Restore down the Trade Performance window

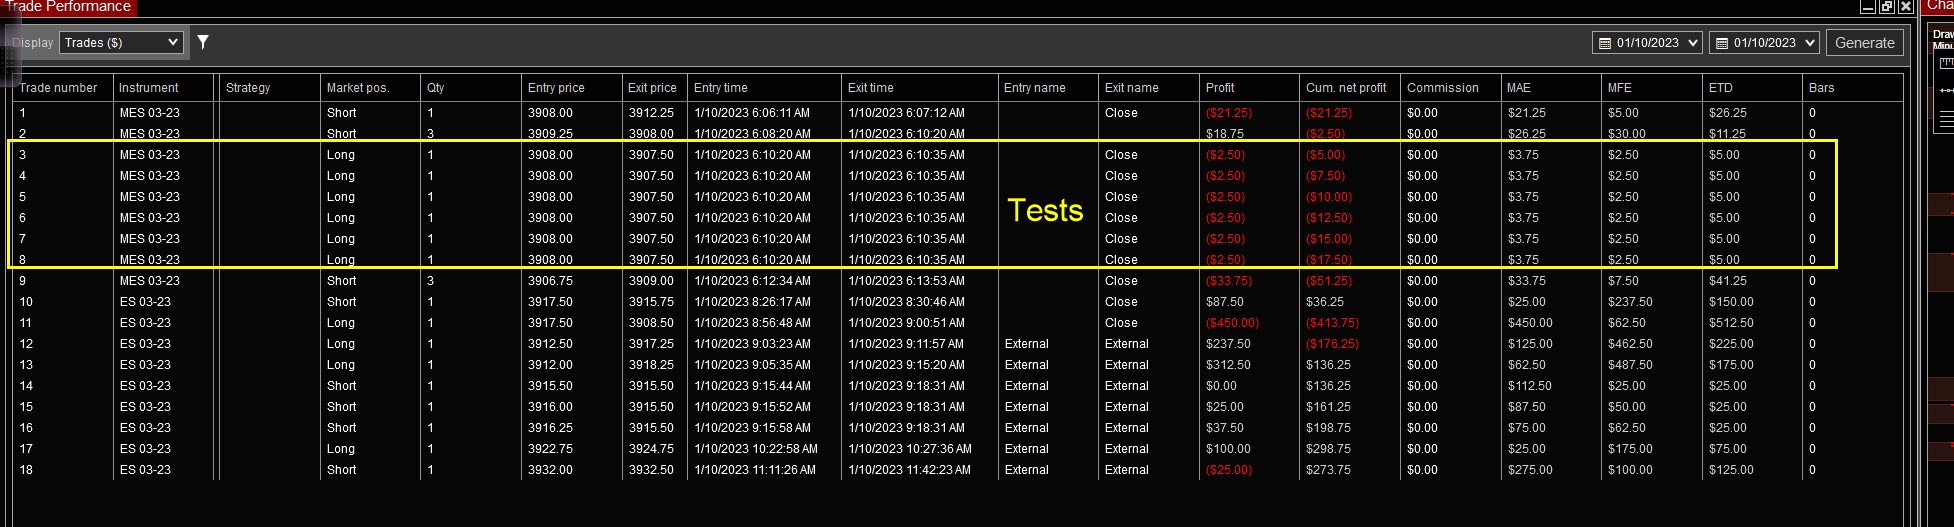click(1887, 7)
